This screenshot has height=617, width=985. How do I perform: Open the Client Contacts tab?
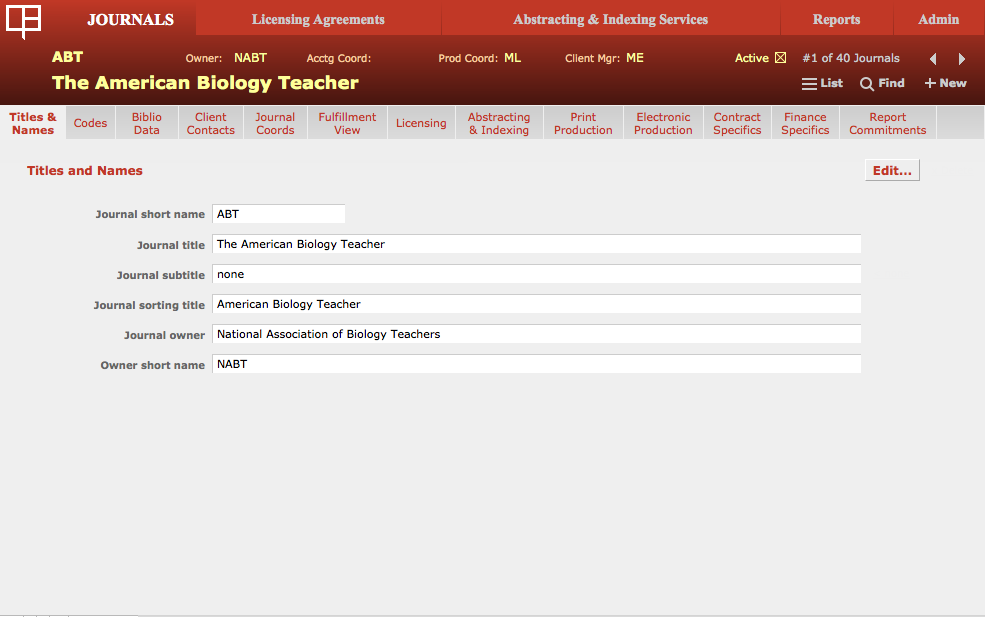(x=210, y=123)
